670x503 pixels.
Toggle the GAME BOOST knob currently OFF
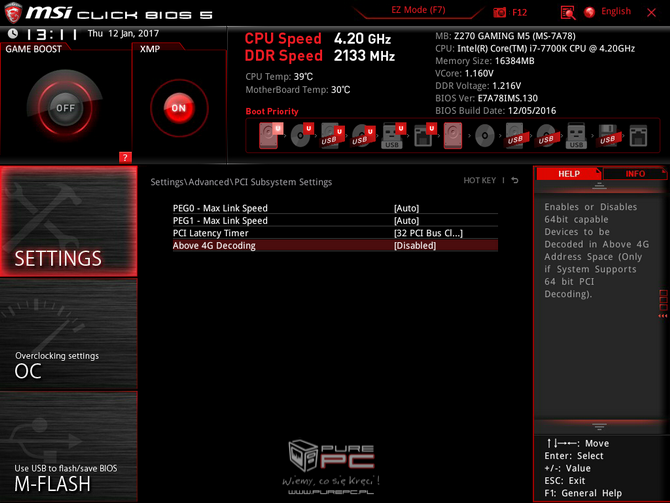click(65, 108)
